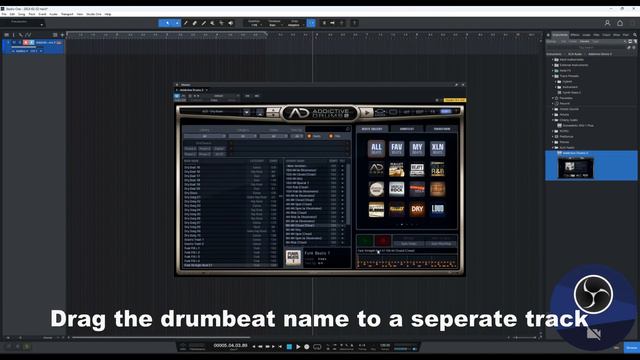The width and height of the screenshot is (640, 360).
Task: Click the Funk Beats 1 pack thumbnail
Action: point(293,258)
